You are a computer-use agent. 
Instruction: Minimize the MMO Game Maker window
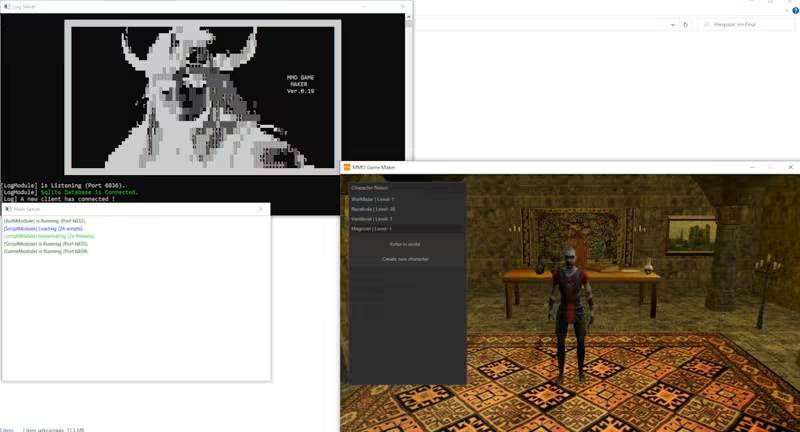pos(752,167)
